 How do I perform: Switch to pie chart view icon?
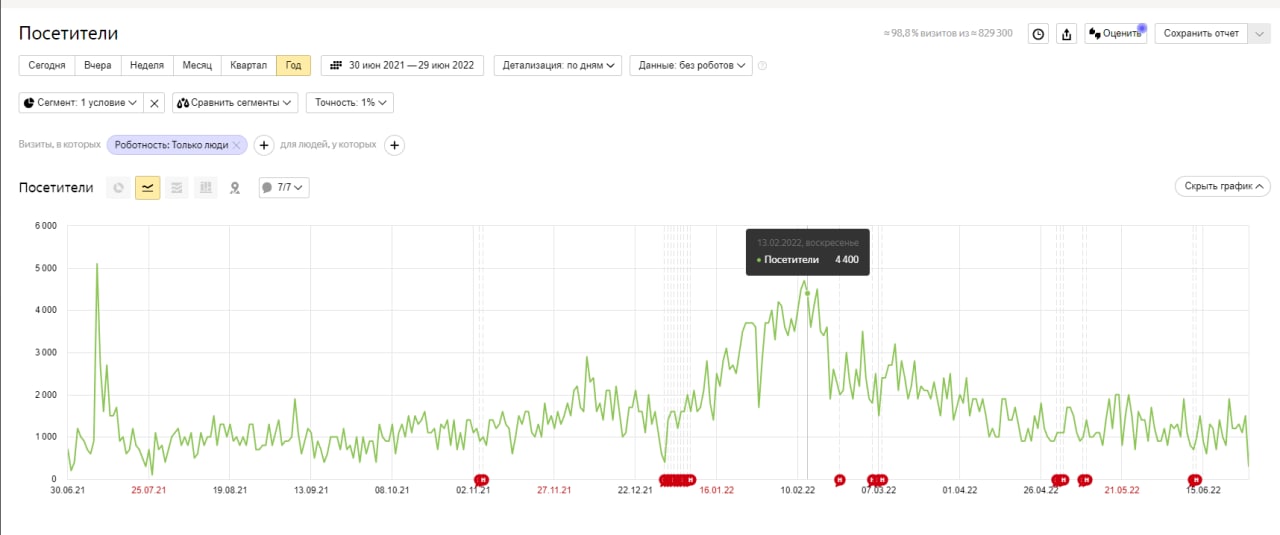[118, 187]
